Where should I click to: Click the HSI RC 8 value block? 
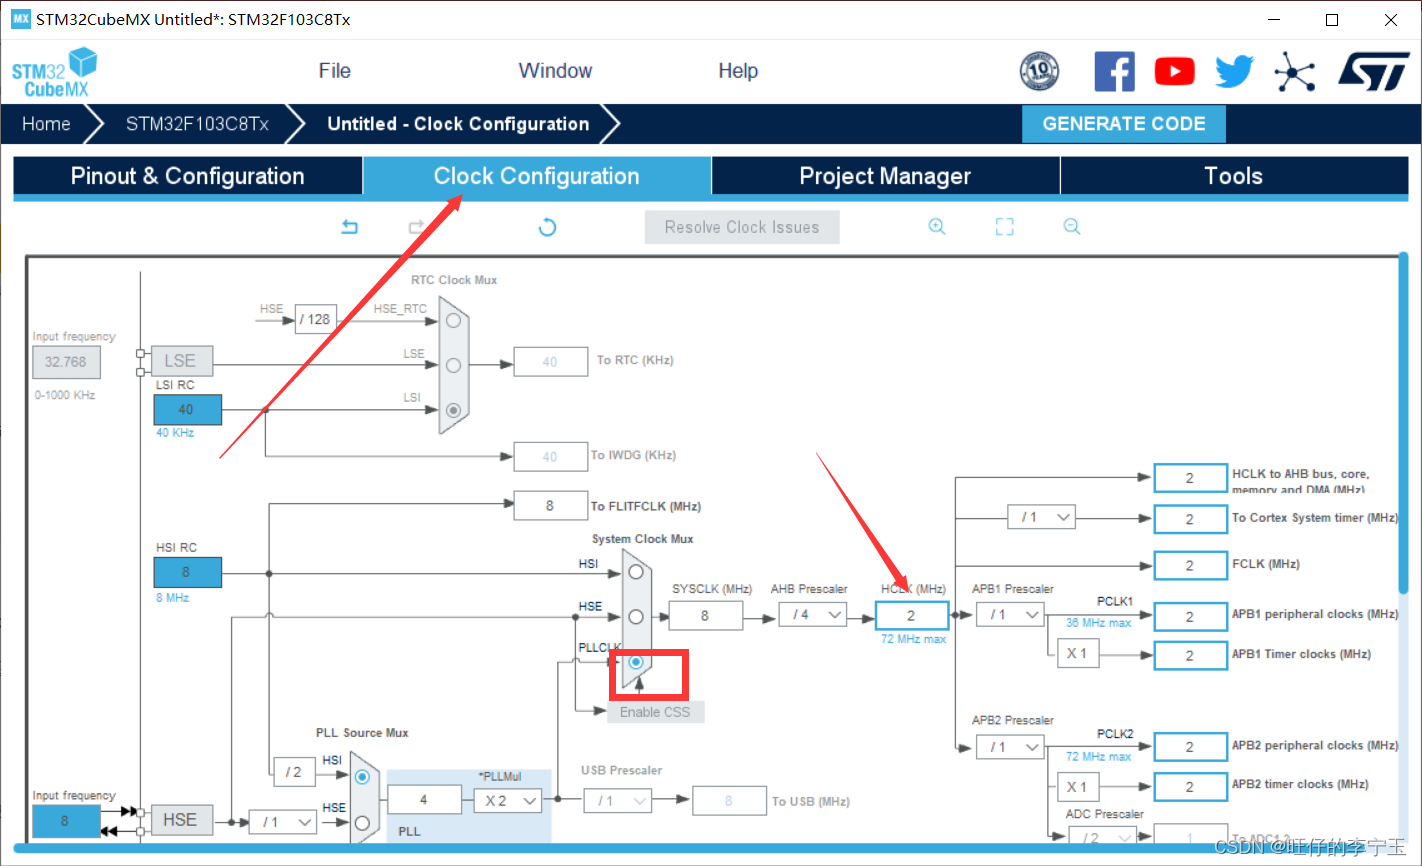coord(187,572)
